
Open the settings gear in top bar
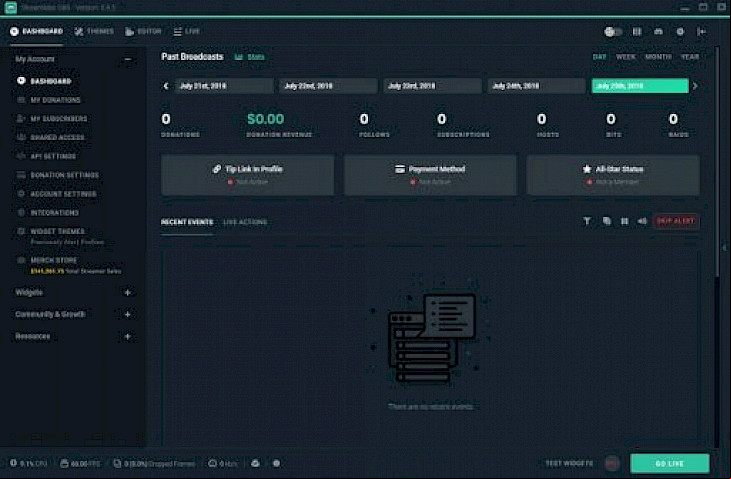point(680,32)
